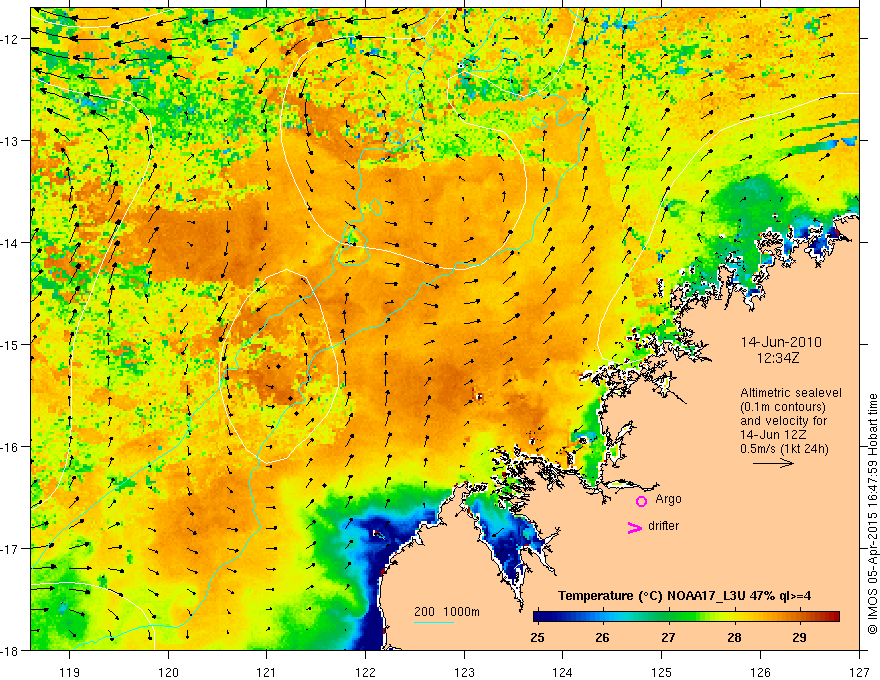The width and height of the screenshot is (880, 680).
Task: Select the temperature color bar
Action: pyautogui.click(x=686, y=617)
